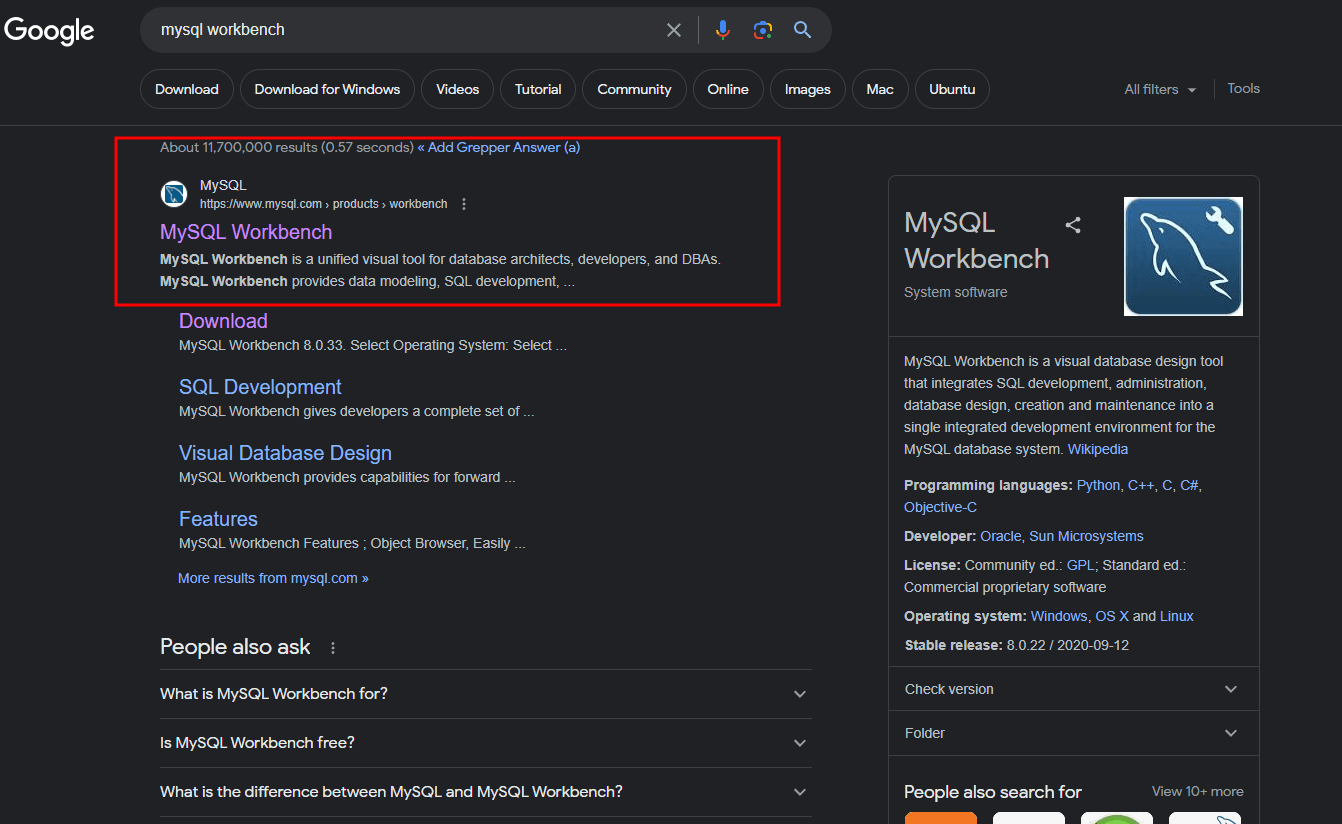The height and width of the screenshot is (824, 1342).
Task: Open the three-dot menu beside mysql.com URL
Action: point(463,204)
